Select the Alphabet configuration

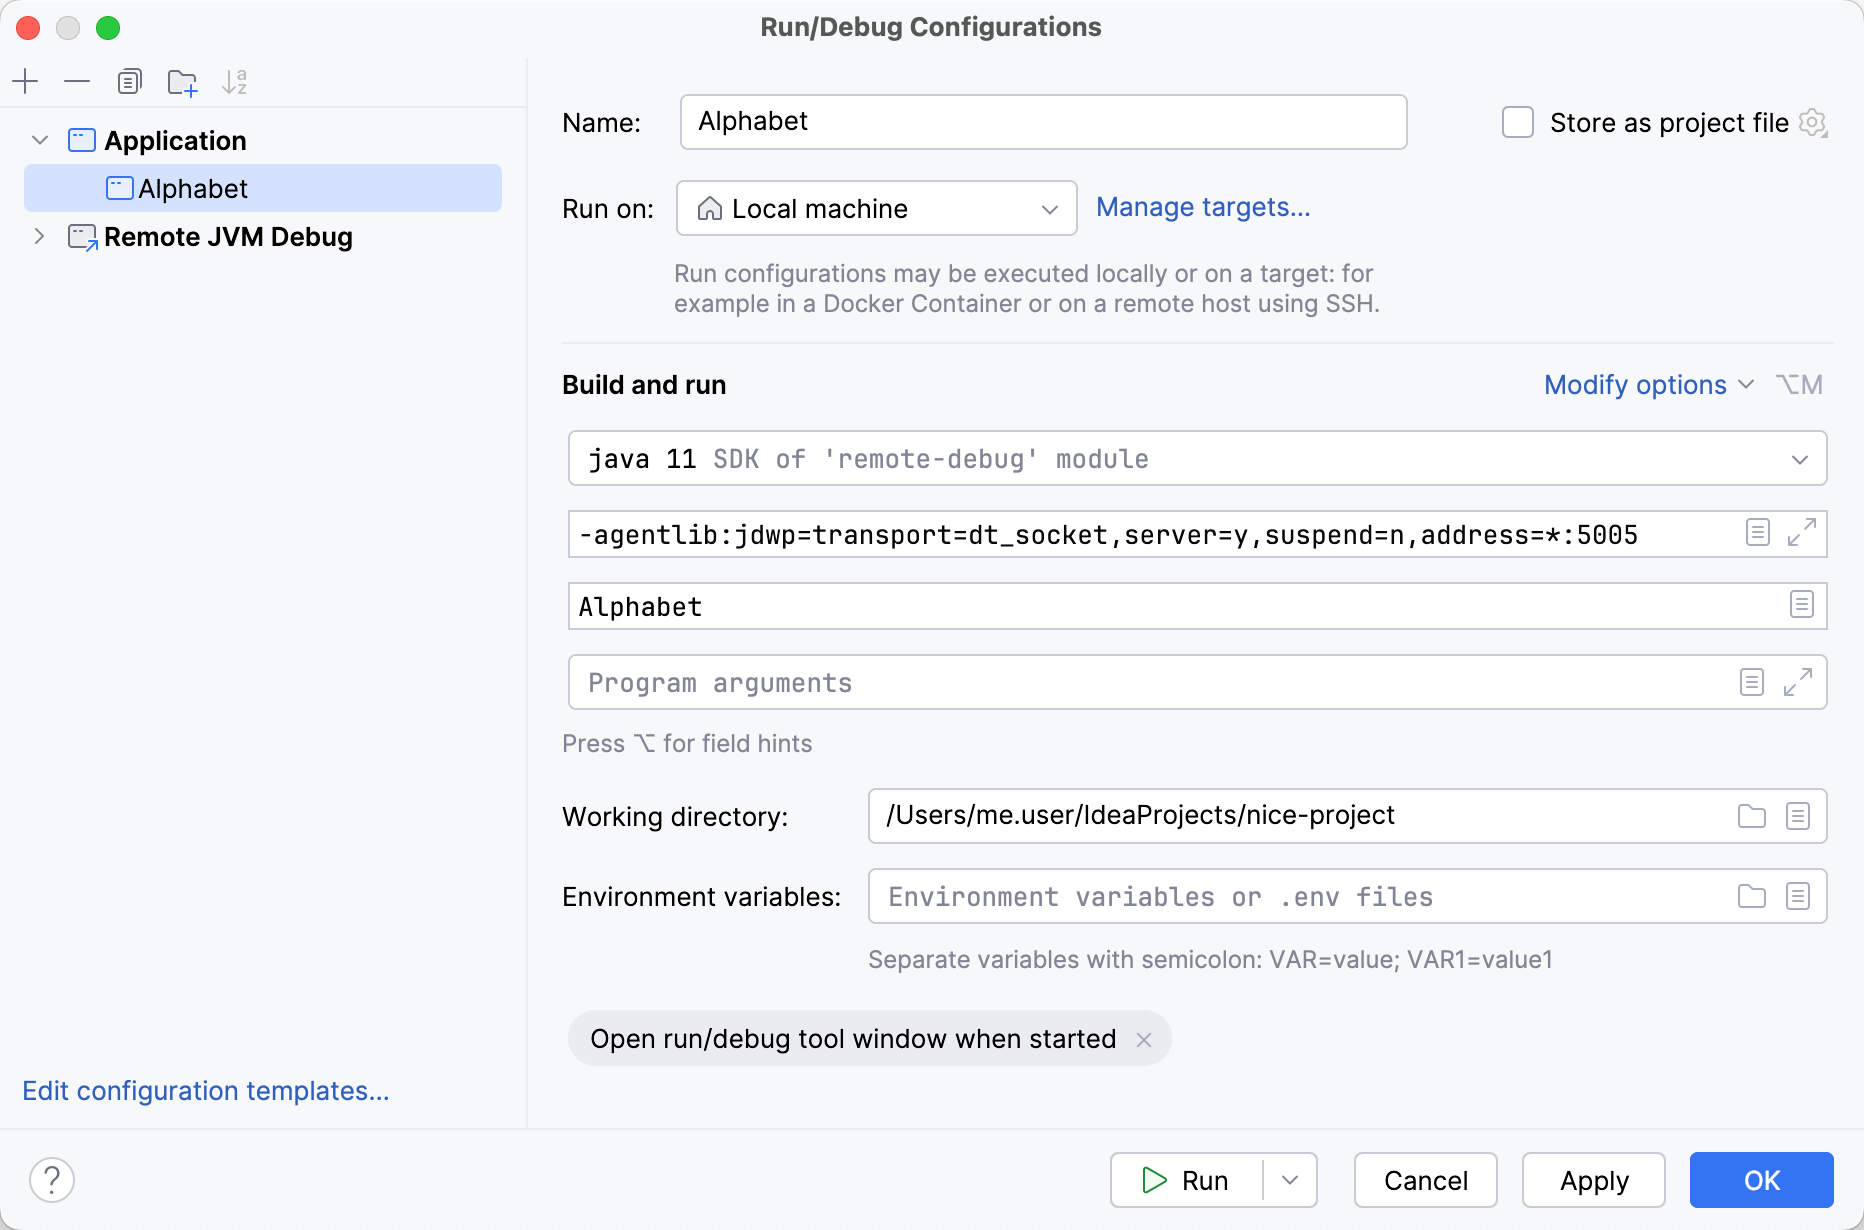point(193,188)
